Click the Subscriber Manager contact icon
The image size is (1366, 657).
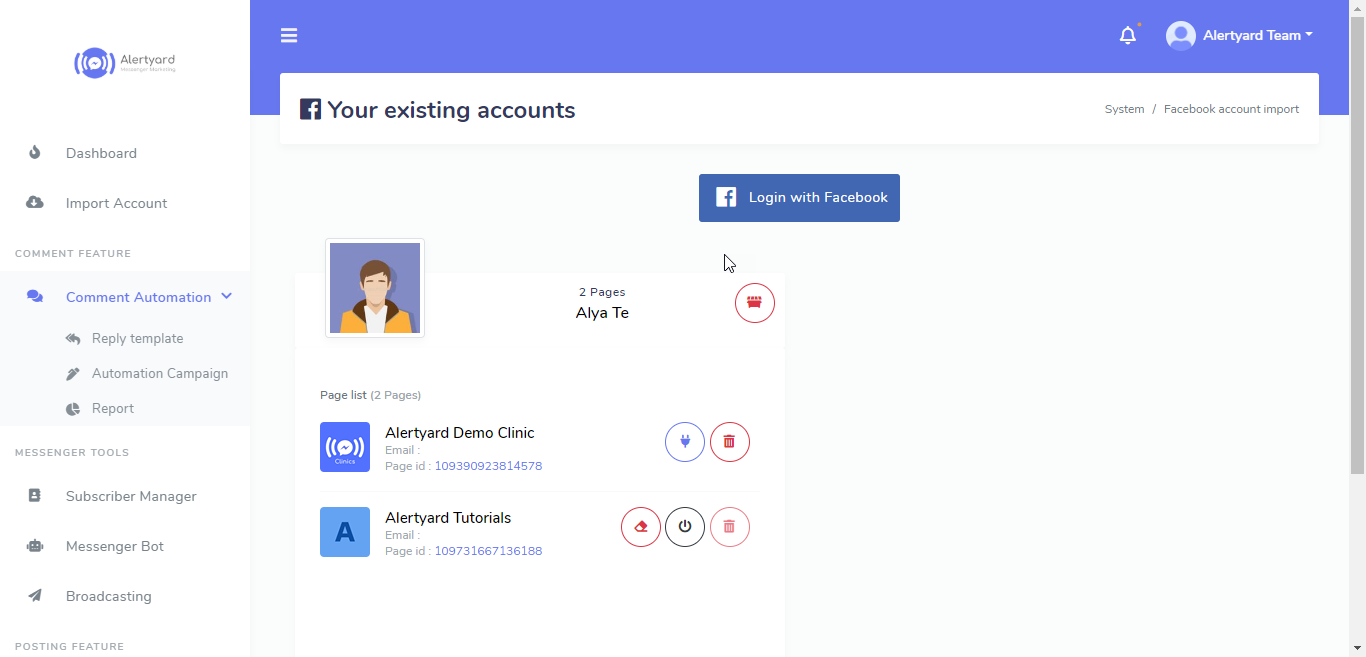pyautogui.click(x=35, y=495)
